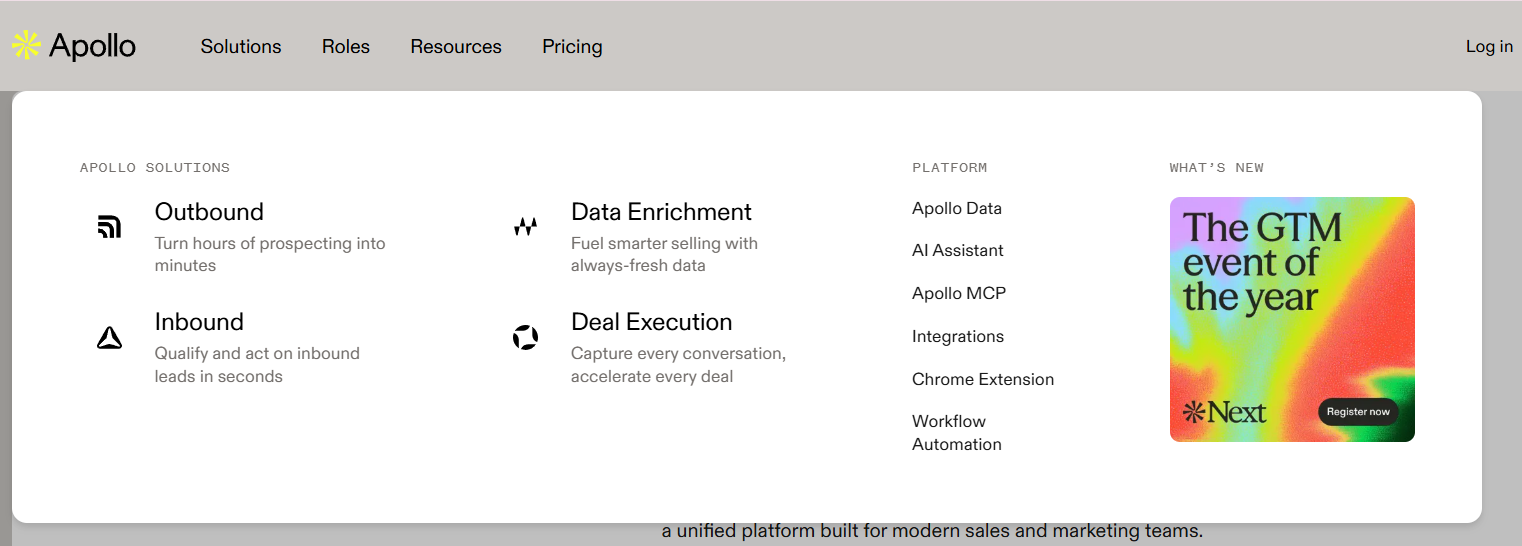Select Workflow Automation under Platform
The image size is (1522, 546).
957,433
